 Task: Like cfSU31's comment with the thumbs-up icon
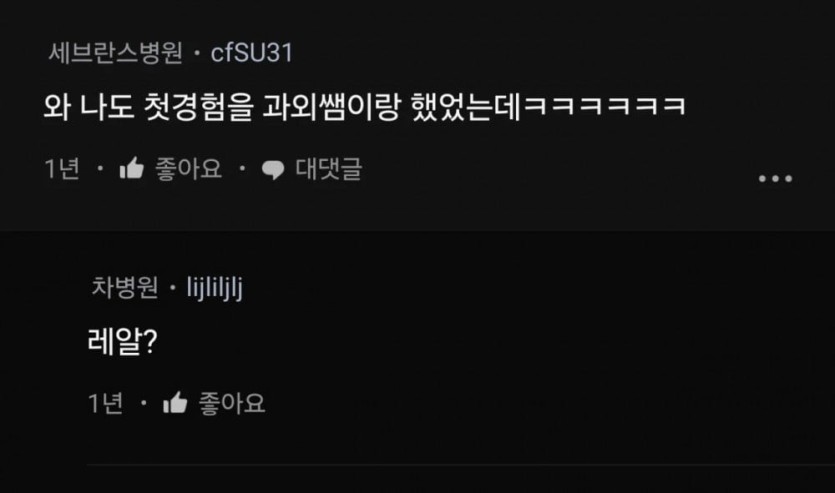tap(132, 168)
